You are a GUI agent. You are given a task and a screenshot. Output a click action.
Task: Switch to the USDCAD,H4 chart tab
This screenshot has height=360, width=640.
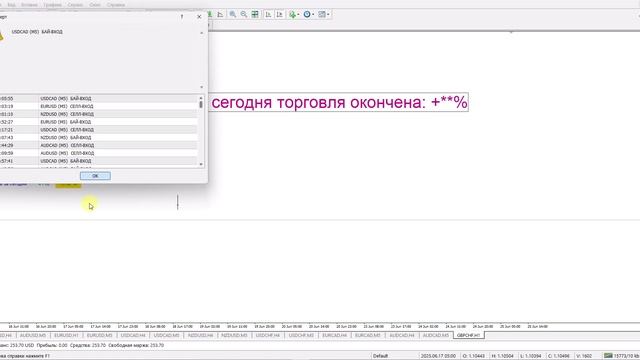(x=133, y=336)
